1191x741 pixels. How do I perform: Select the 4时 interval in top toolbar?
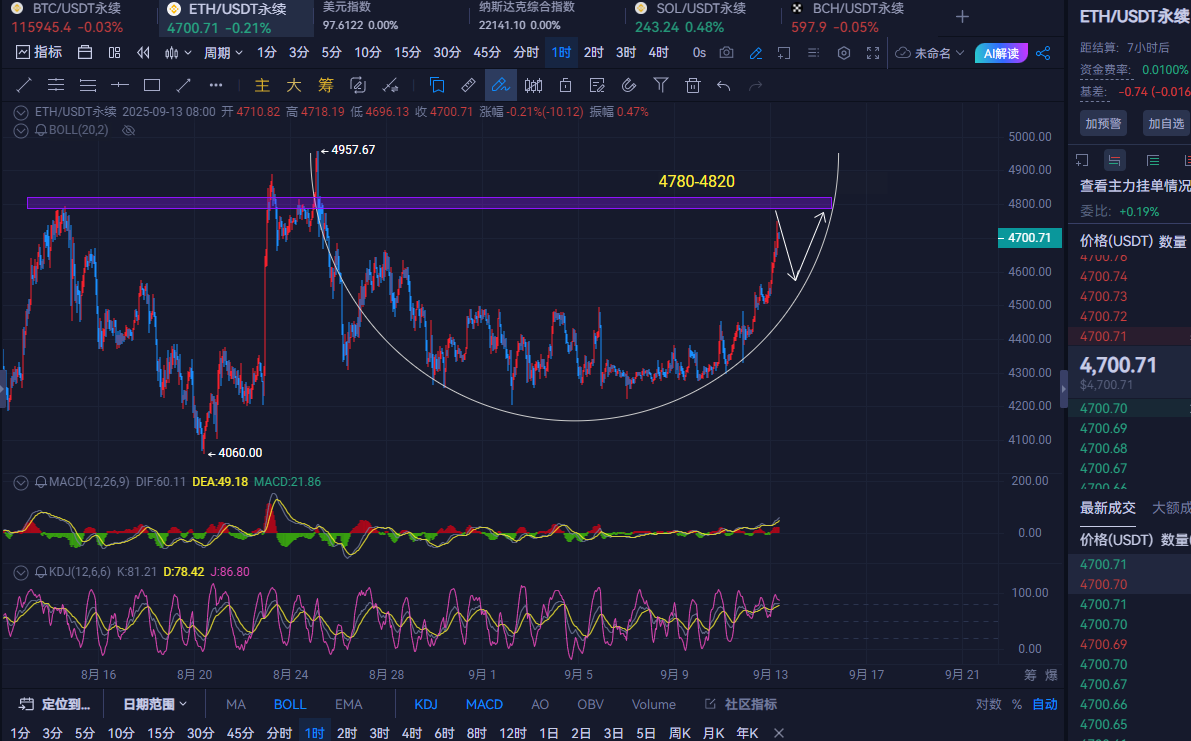coord(659,52)
